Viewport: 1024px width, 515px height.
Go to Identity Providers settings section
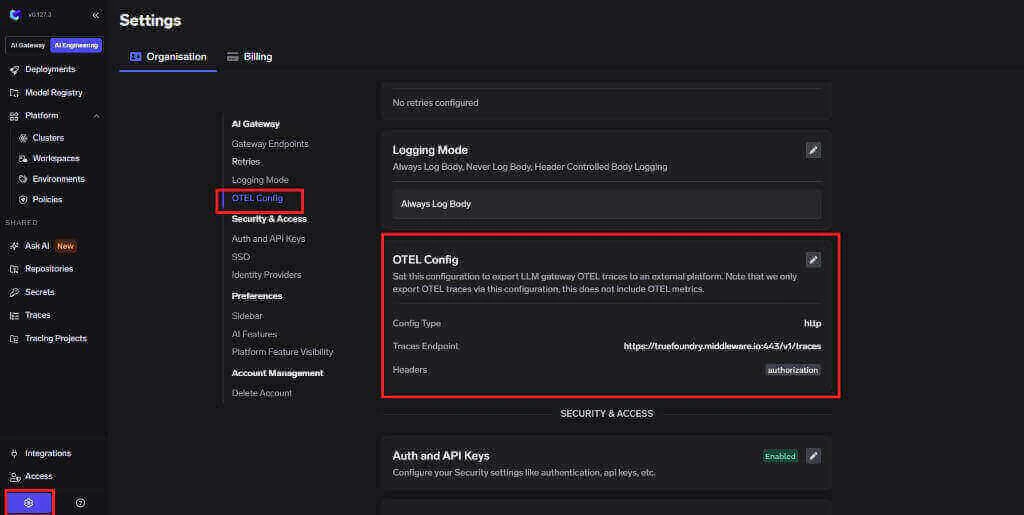tap(266, 275)
